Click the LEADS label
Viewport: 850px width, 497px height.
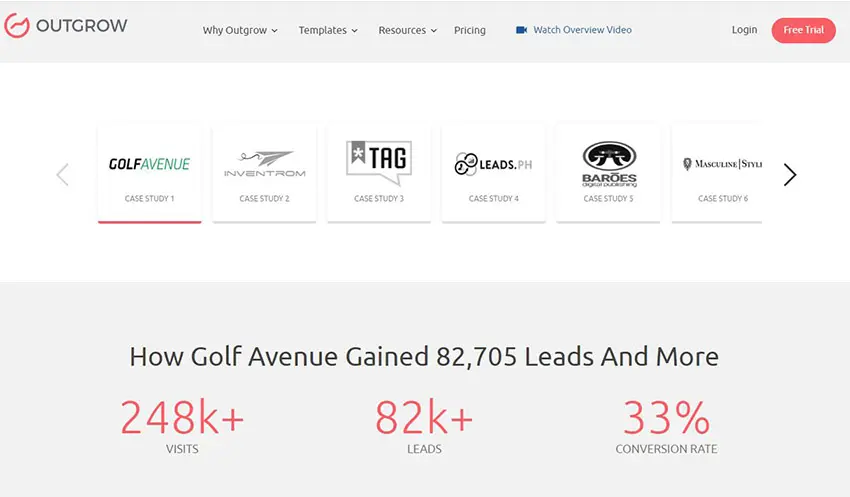pos(424,449)
